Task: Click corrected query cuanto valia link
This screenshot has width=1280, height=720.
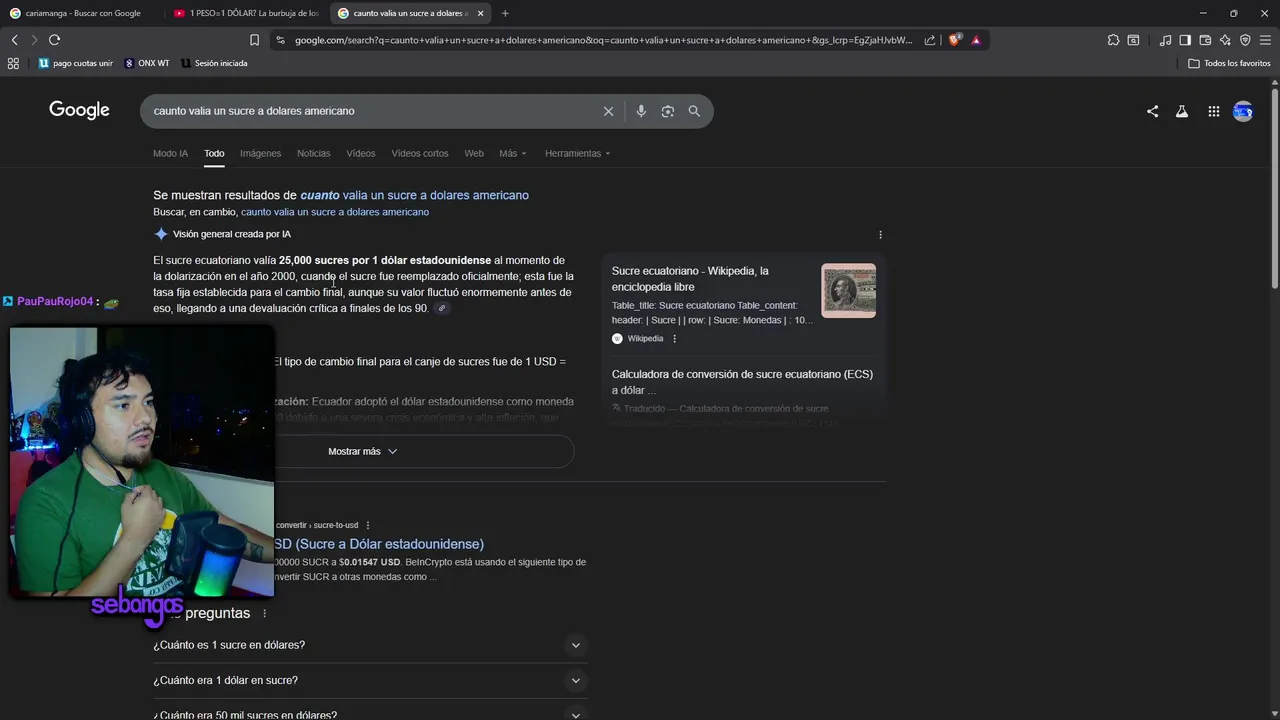Action: click(x=414, y=195)
